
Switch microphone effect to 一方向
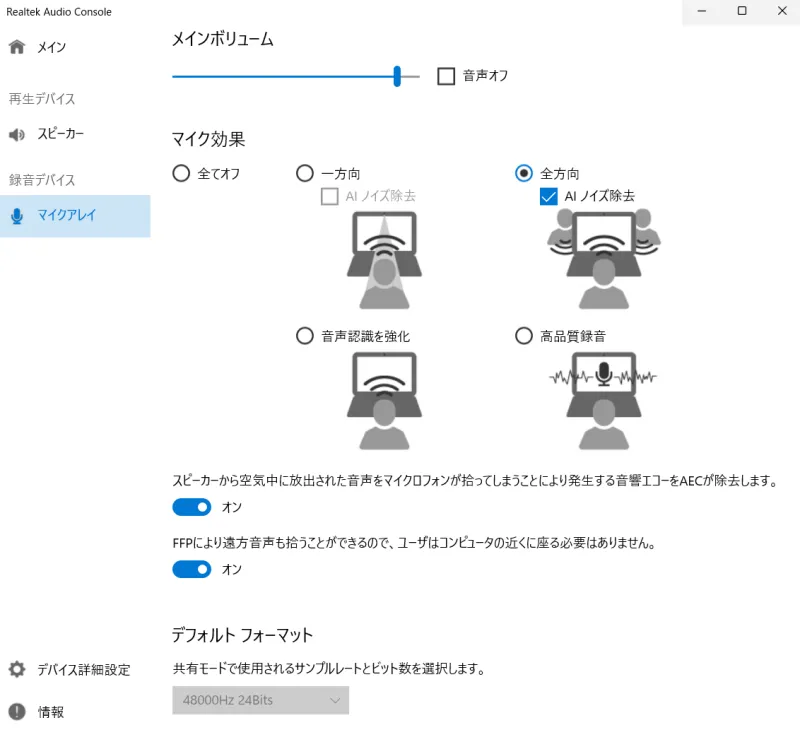click(x=304, y=173)
